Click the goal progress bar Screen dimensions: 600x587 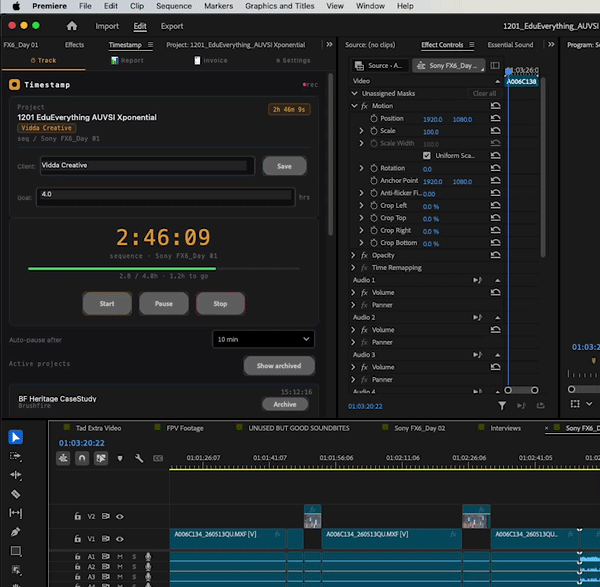click(x=164, y=269)
